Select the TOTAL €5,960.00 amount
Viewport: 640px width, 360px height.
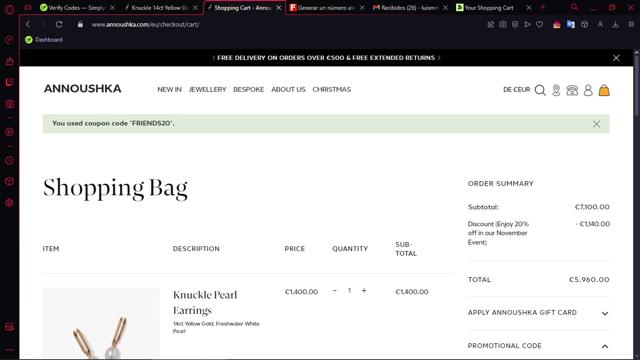pos(589,280)
